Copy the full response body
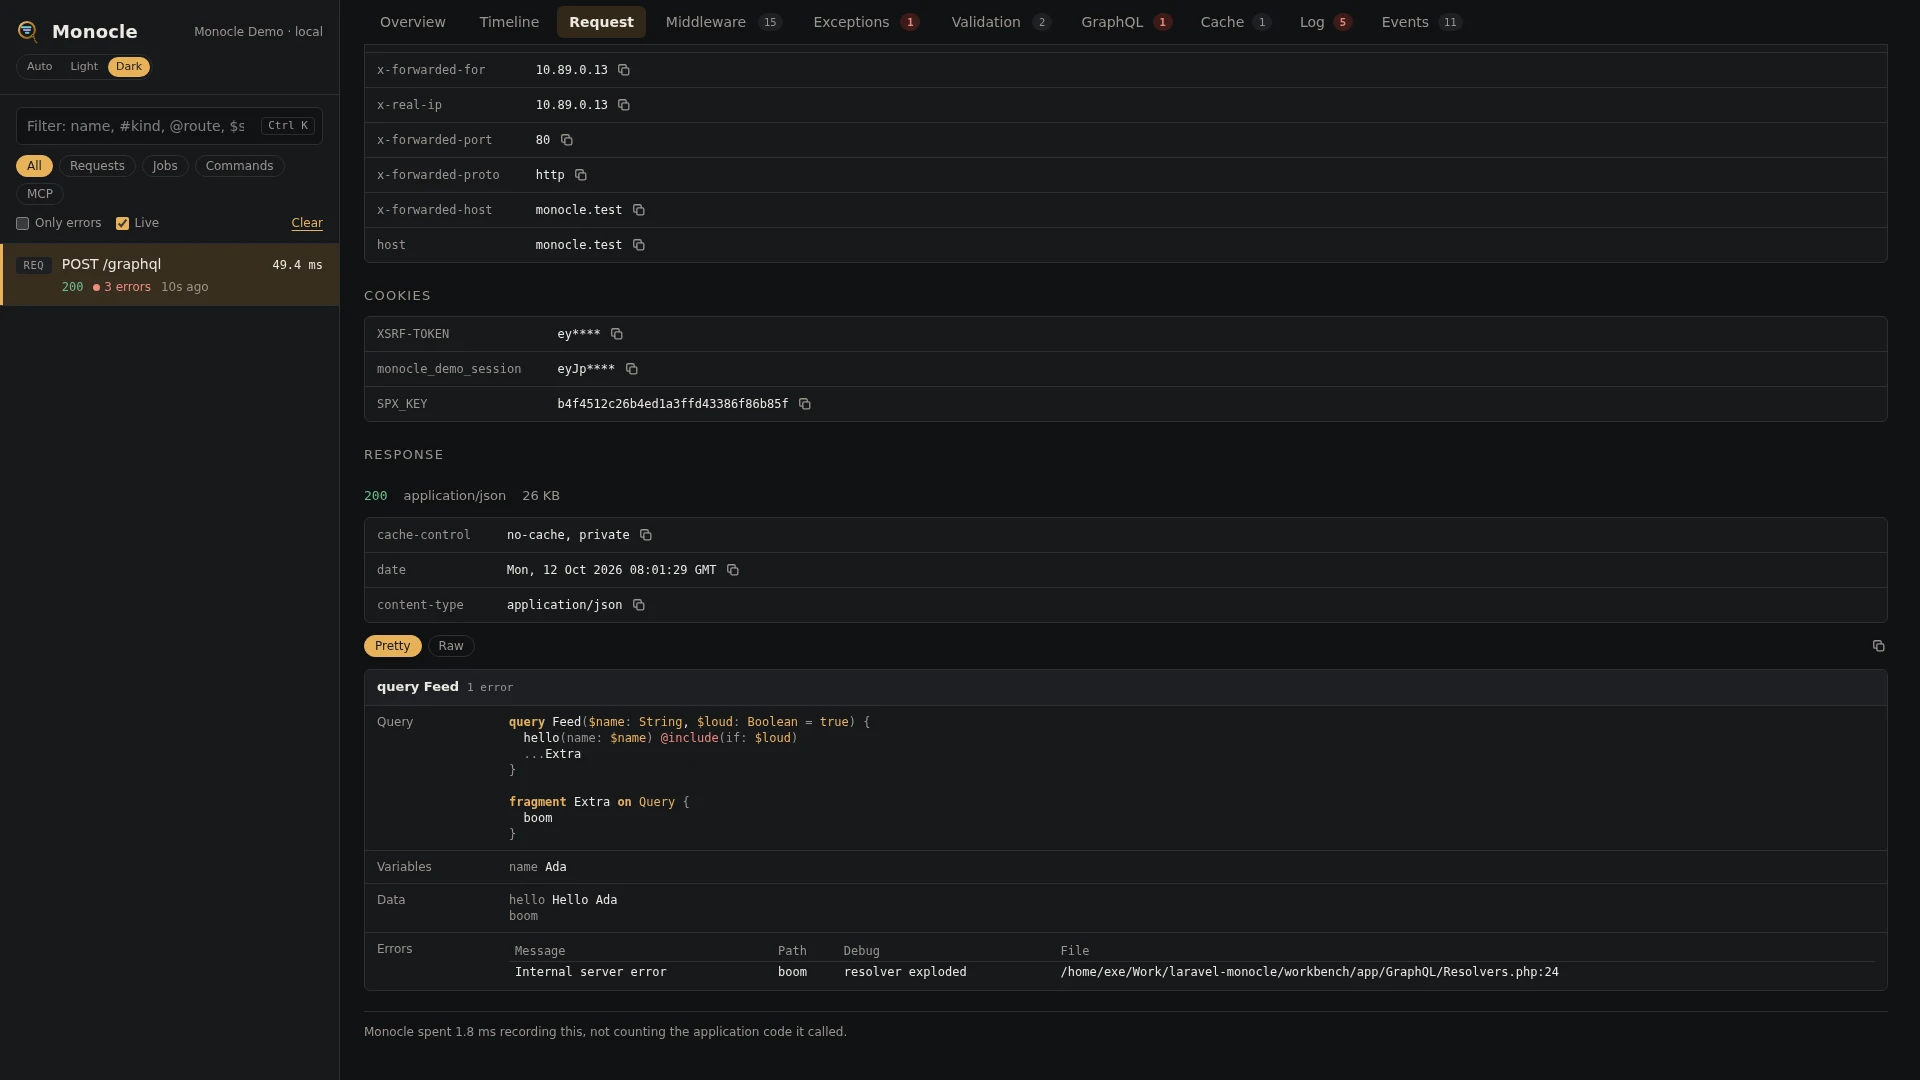 (1878, 646)
